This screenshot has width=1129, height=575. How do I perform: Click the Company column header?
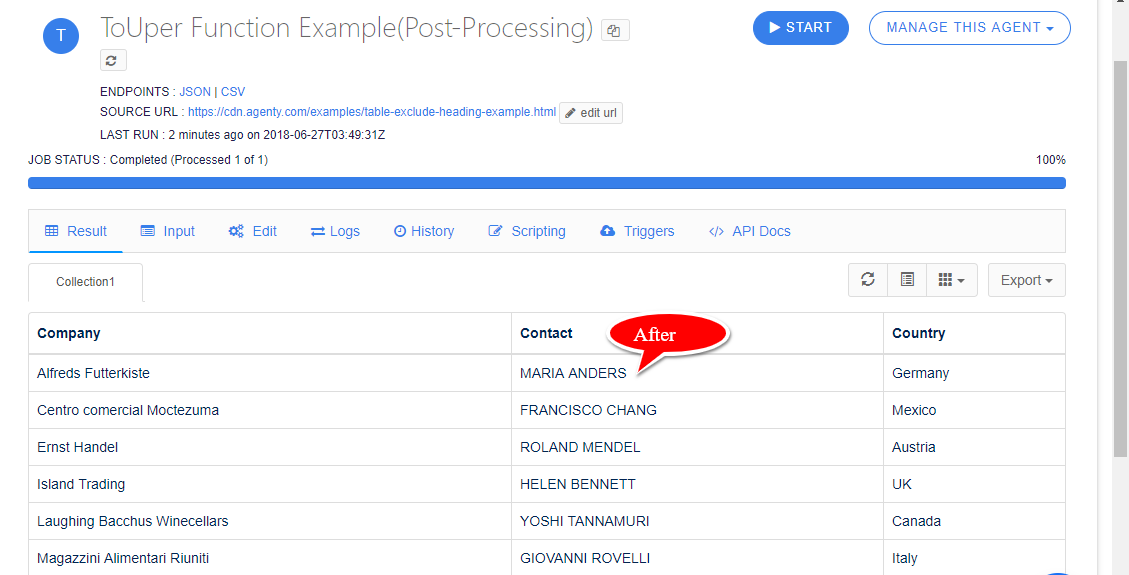(x=270, y=333)
